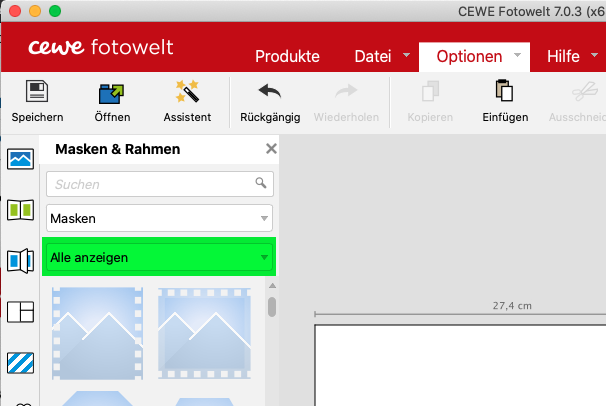
Task: Click the Speichern save icon
Action: [37, 91]
